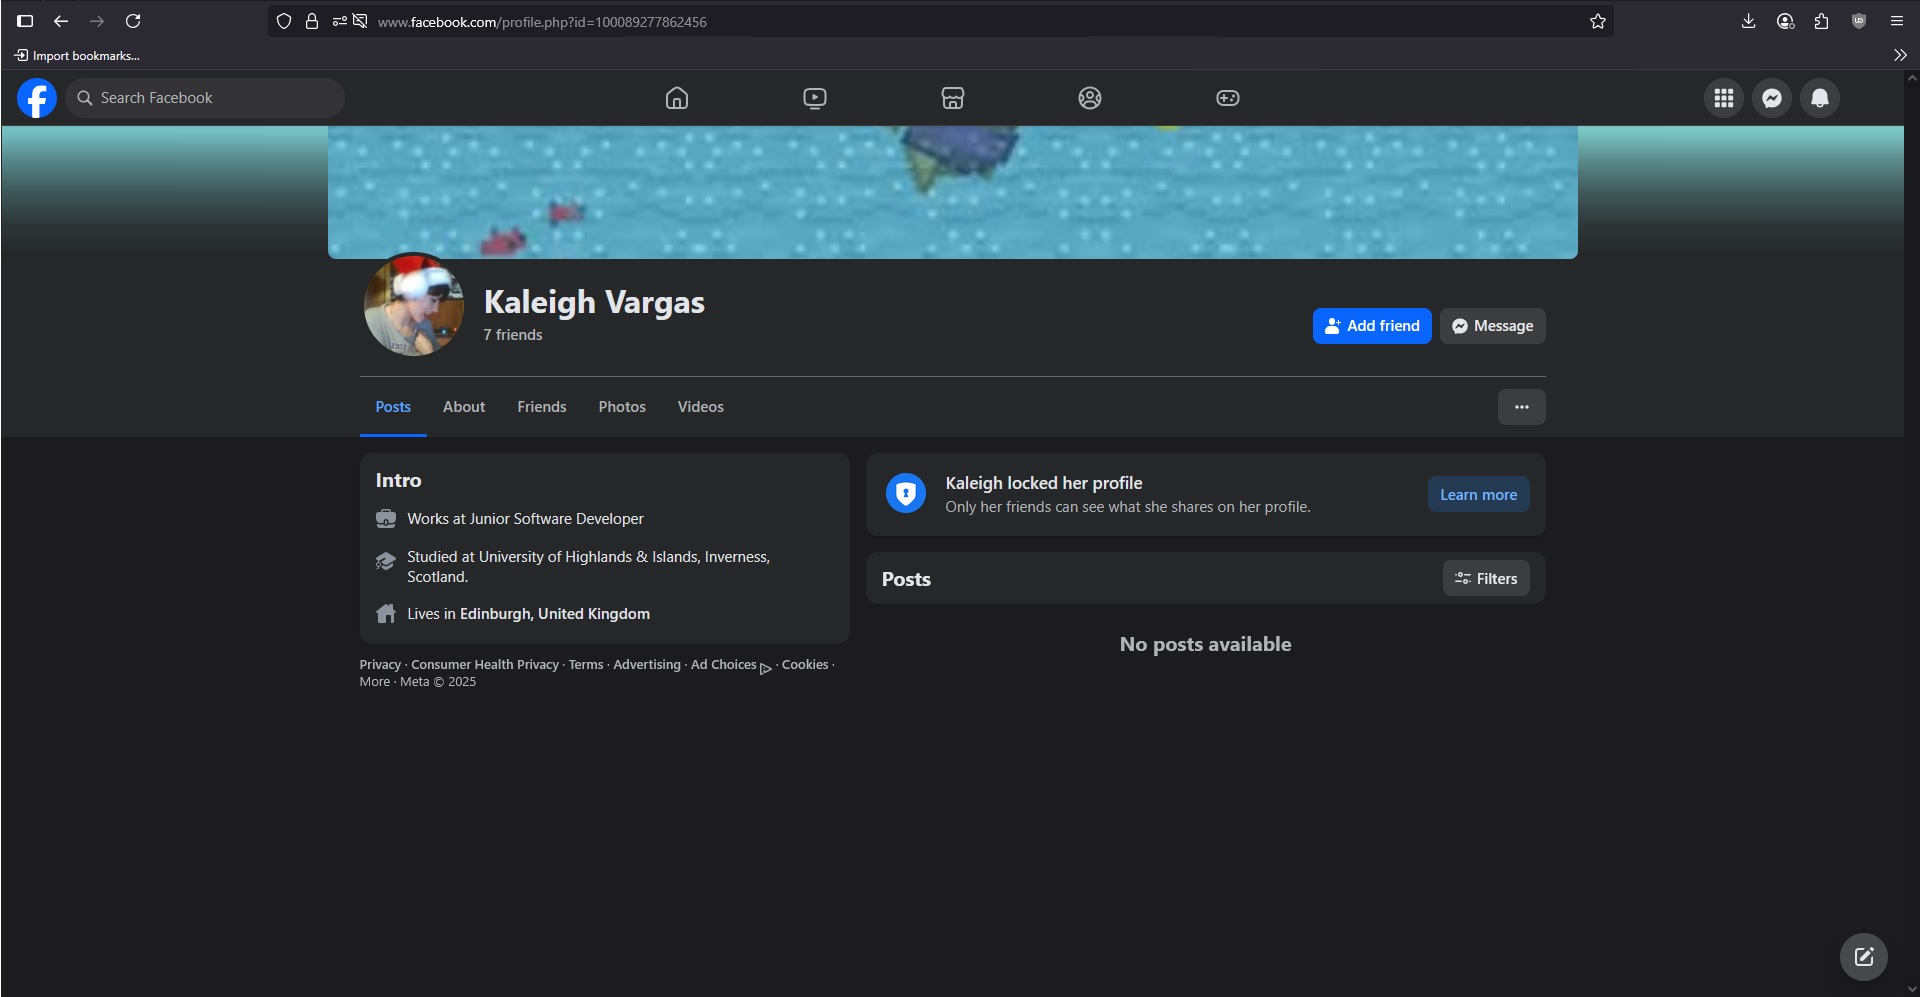Click the new message compose icon
Viewport: 1920px width, 997px height.
pos(1864,957)
